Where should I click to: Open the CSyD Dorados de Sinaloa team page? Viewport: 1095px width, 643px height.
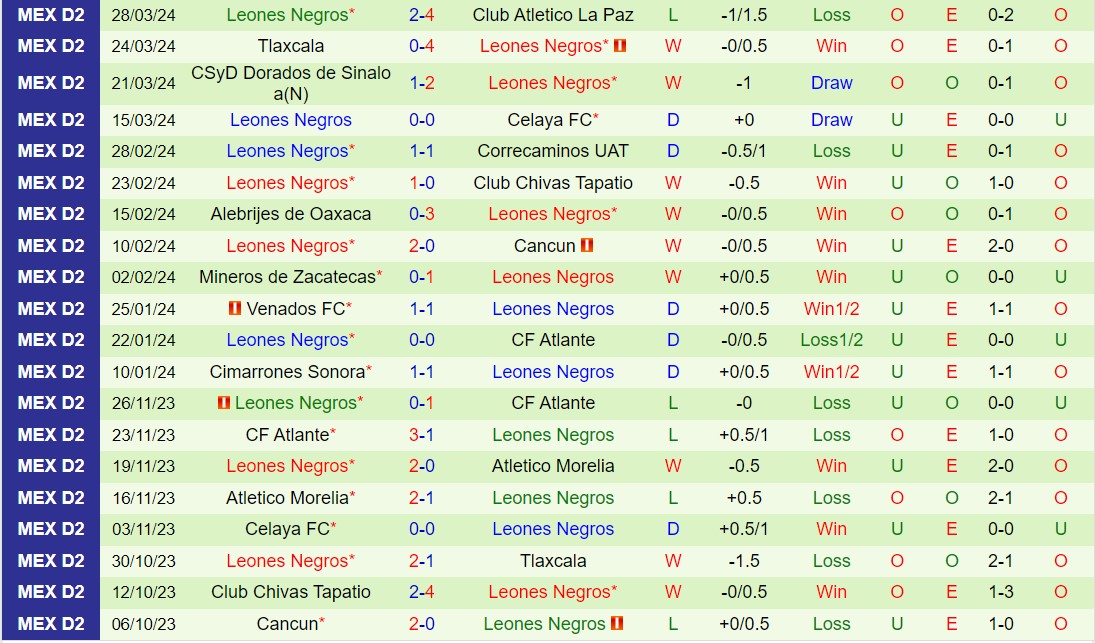290,83
